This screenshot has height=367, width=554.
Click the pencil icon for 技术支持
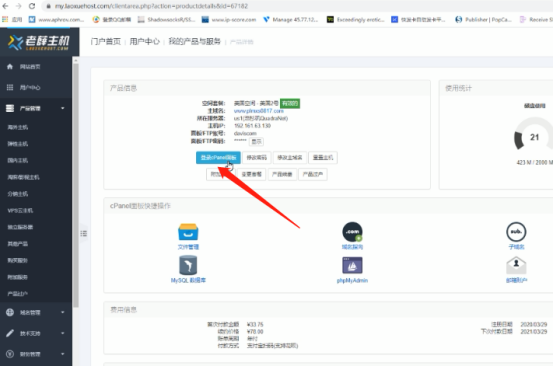10,333
